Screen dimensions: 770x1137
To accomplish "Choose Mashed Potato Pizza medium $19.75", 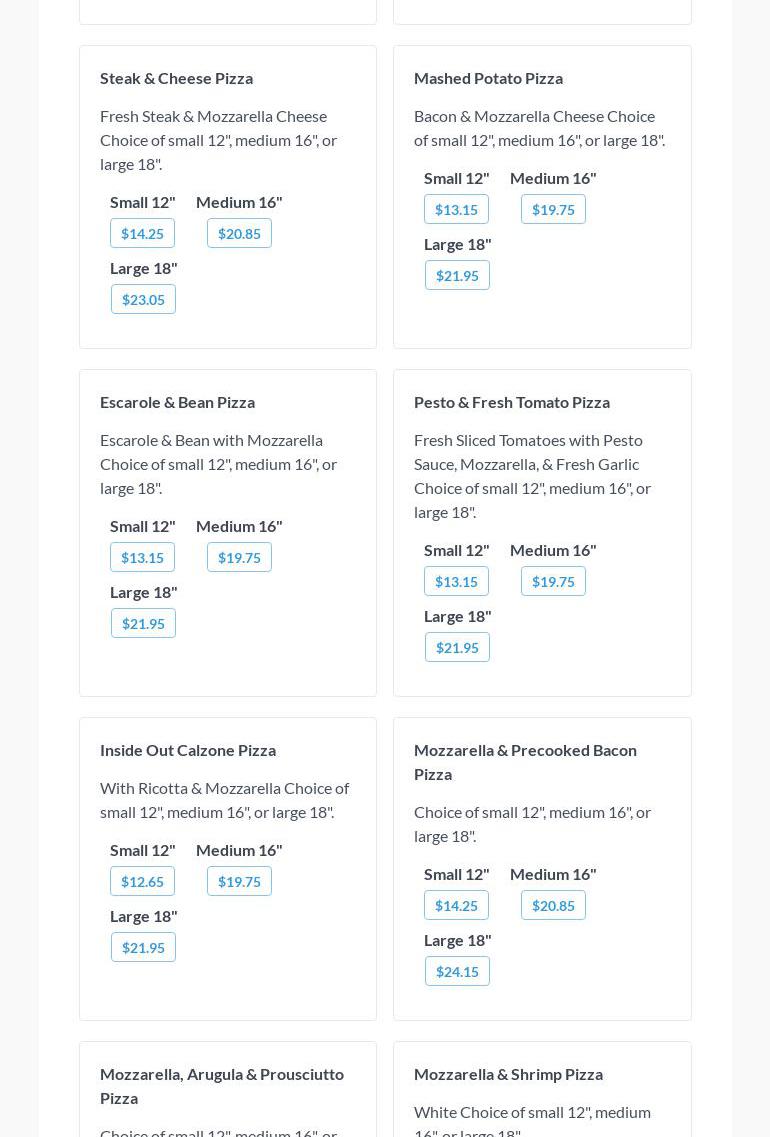I will [553, 209].
